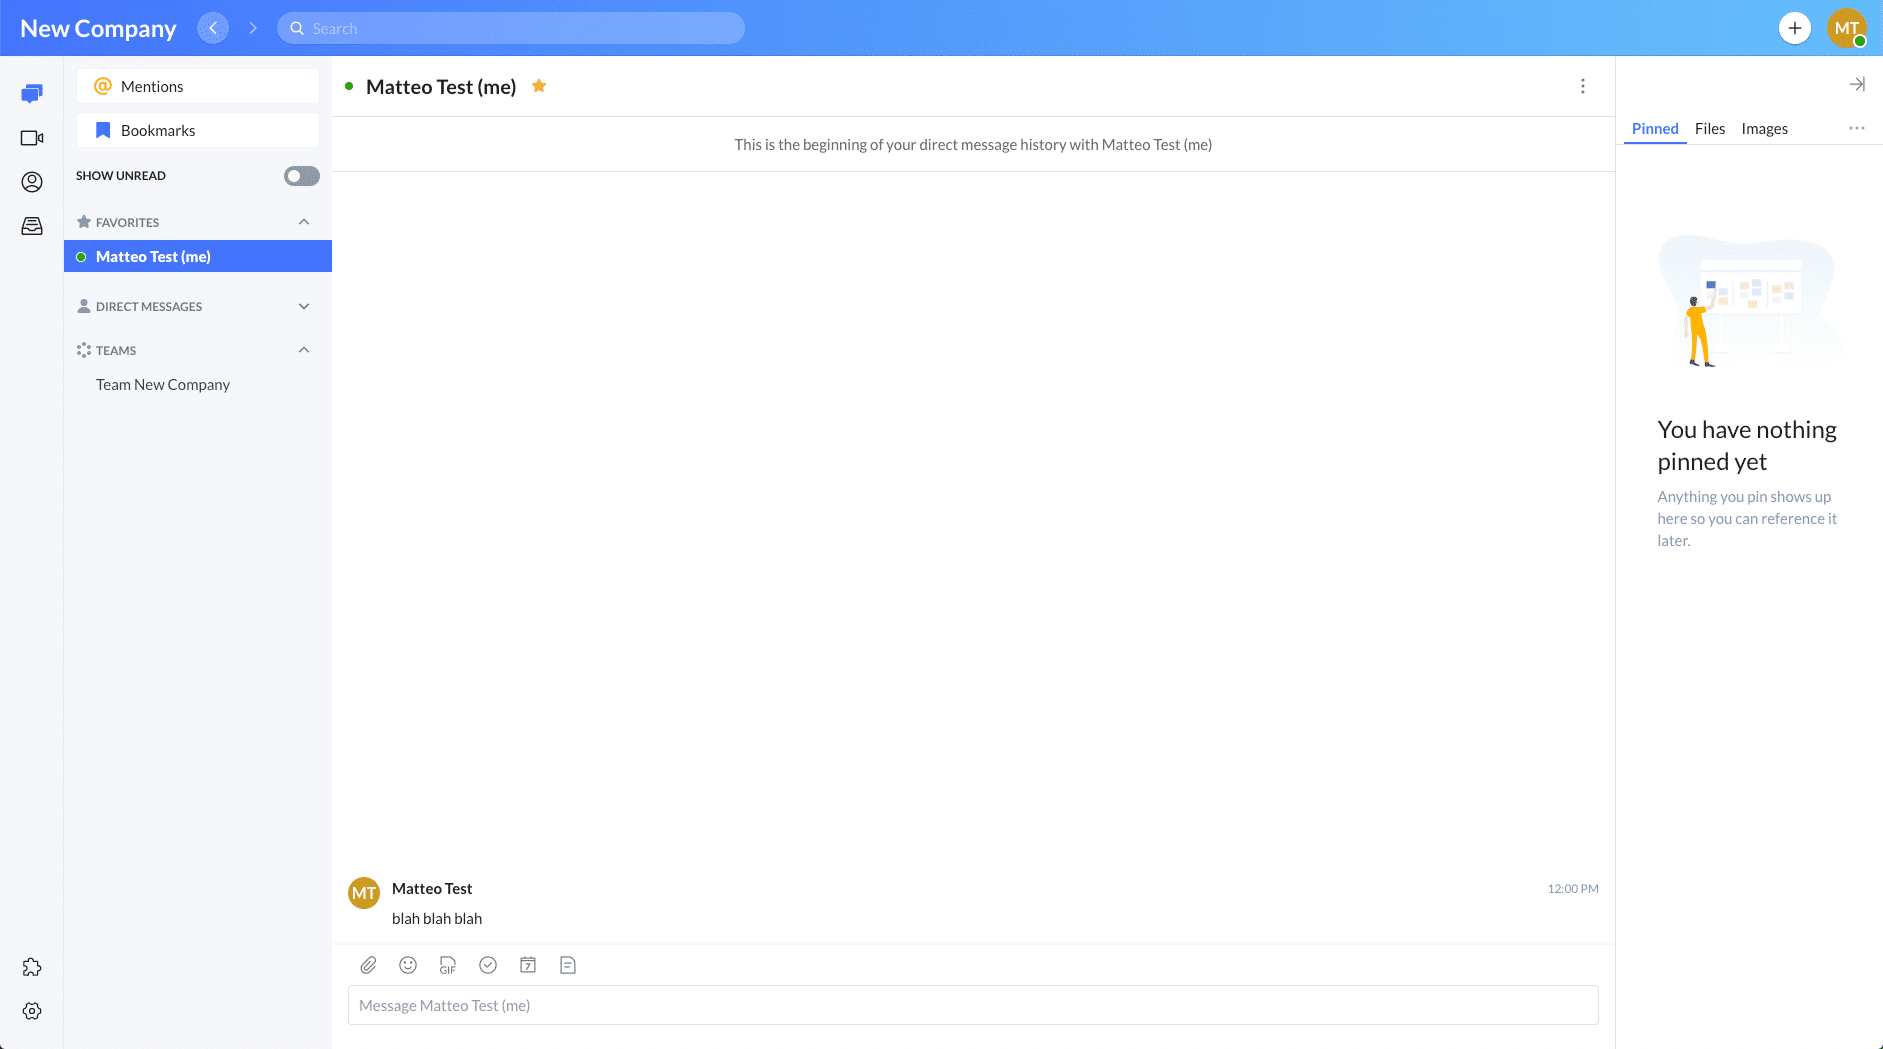Open the integrations puzzle icon
Viewport: 1883px width, 1049px height.
coord(32,967)
